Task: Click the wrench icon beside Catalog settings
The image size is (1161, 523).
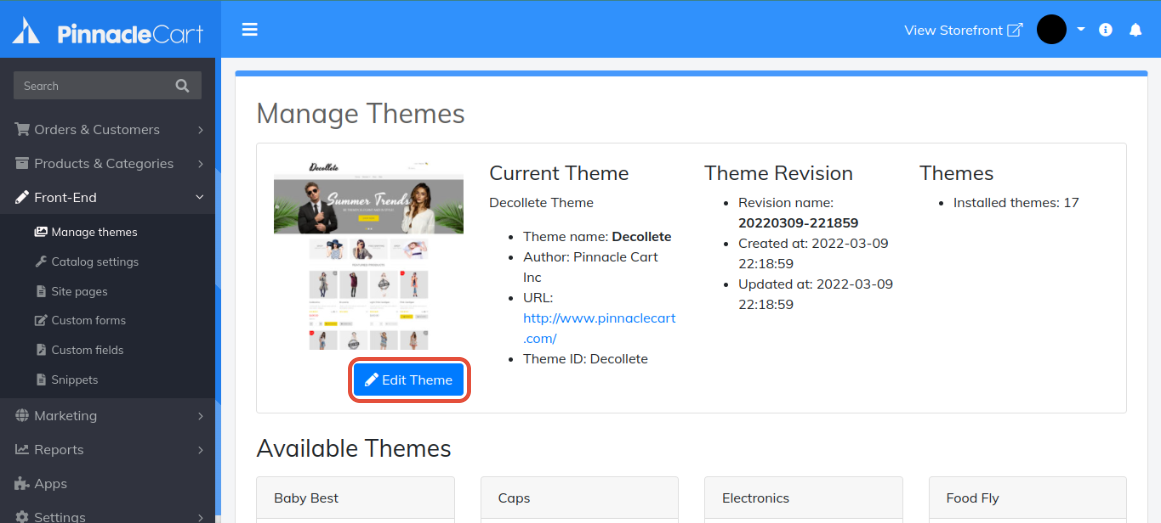Action: pyautogui.click(x=41, y=262)
